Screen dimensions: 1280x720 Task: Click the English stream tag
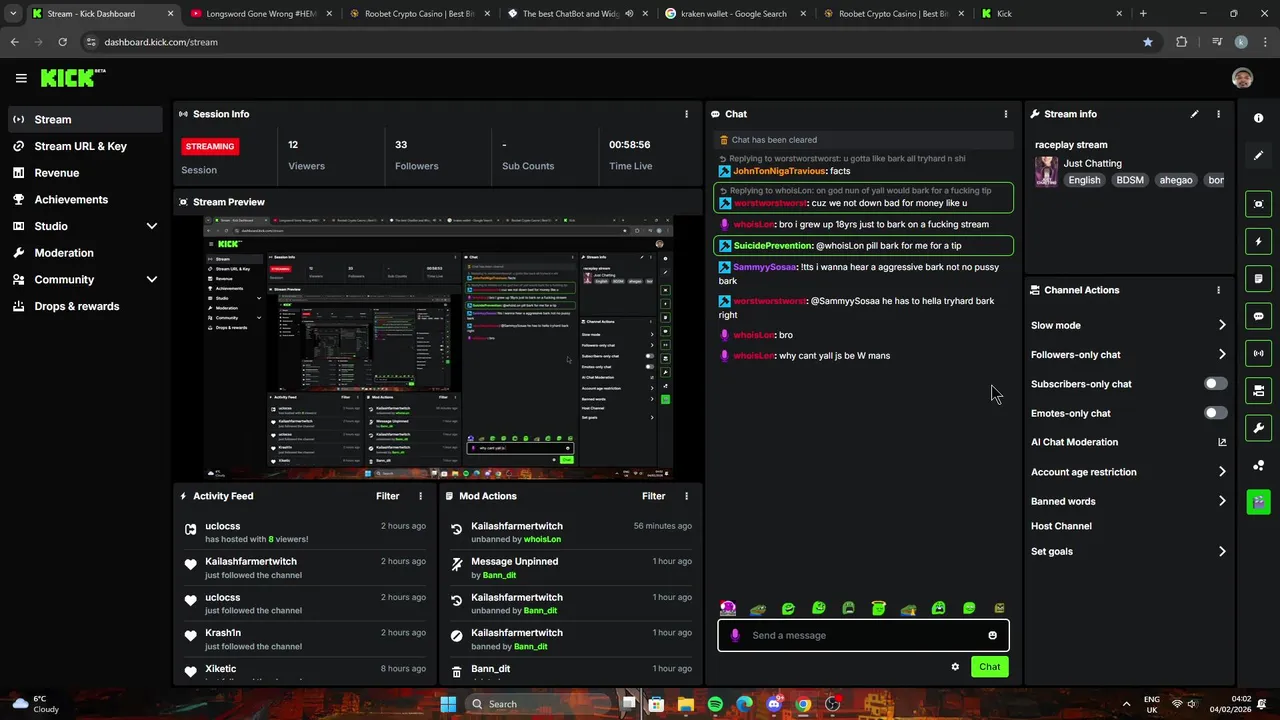[x=1084, y=180]
